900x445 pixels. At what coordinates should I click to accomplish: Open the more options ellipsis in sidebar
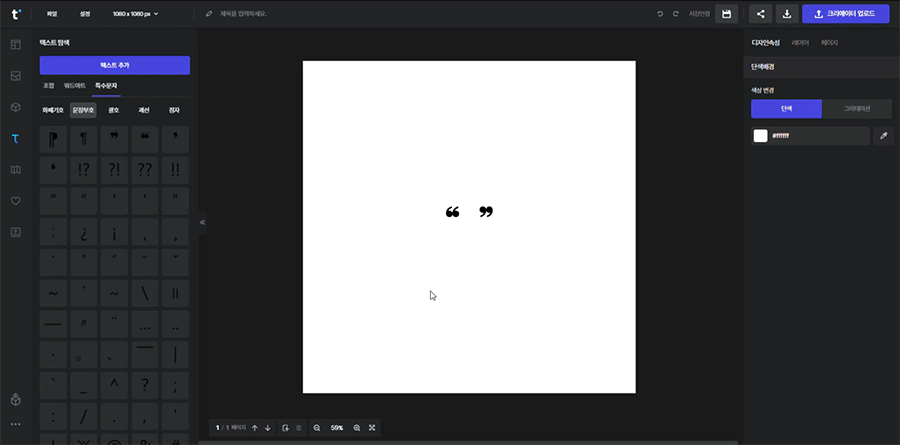pos(15,425)
